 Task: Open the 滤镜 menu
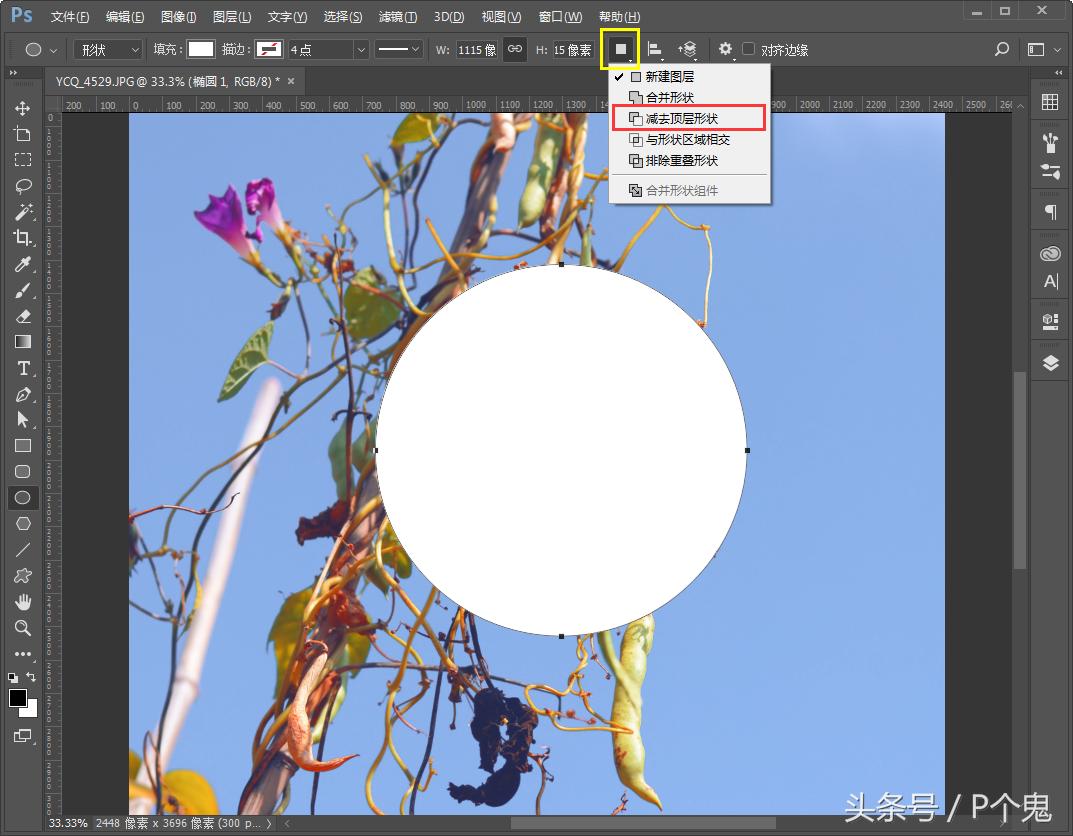[x=395, y=16]
